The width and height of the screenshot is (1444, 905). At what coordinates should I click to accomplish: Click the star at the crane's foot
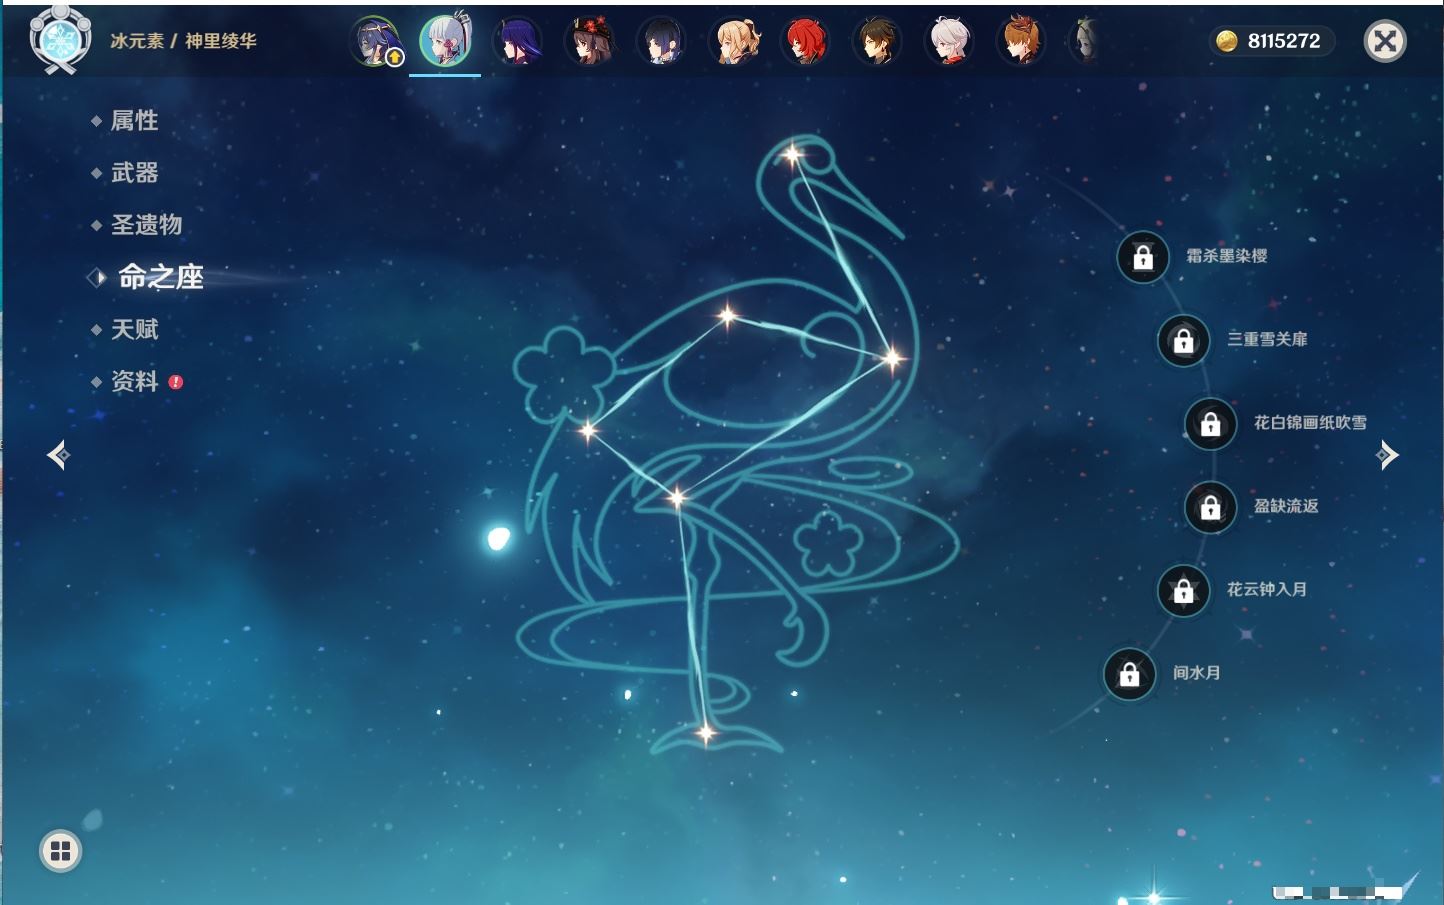click(x=706, y=733)
